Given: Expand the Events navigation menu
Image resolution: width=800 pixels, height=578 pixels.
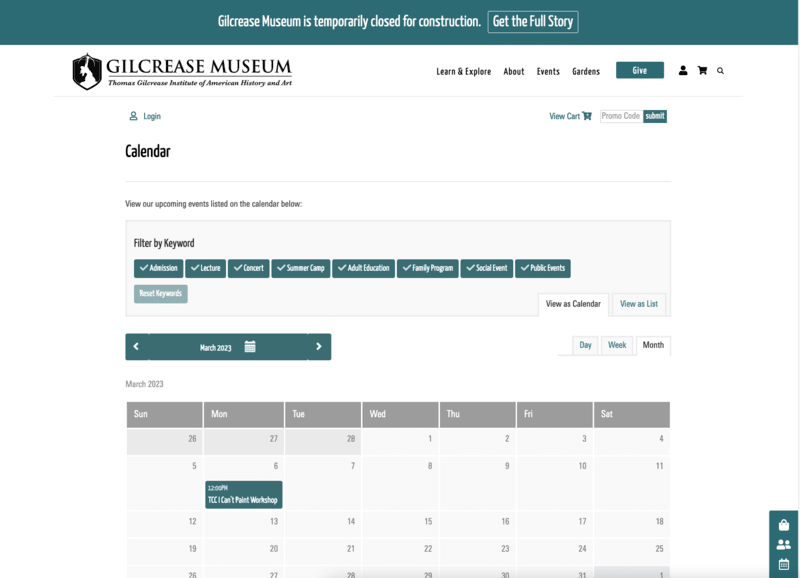Looking at the screenshot, I should (548, 71).
